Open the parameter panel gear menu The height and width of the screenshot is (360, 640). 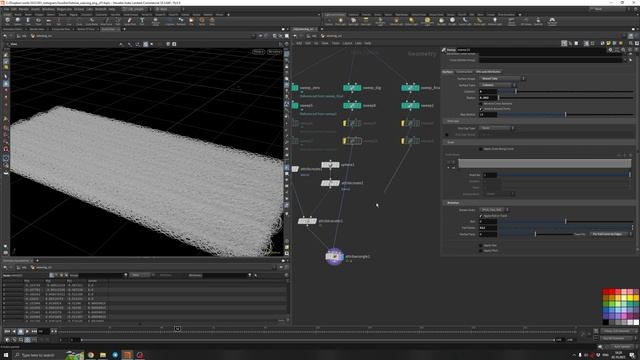pos(611,50)
